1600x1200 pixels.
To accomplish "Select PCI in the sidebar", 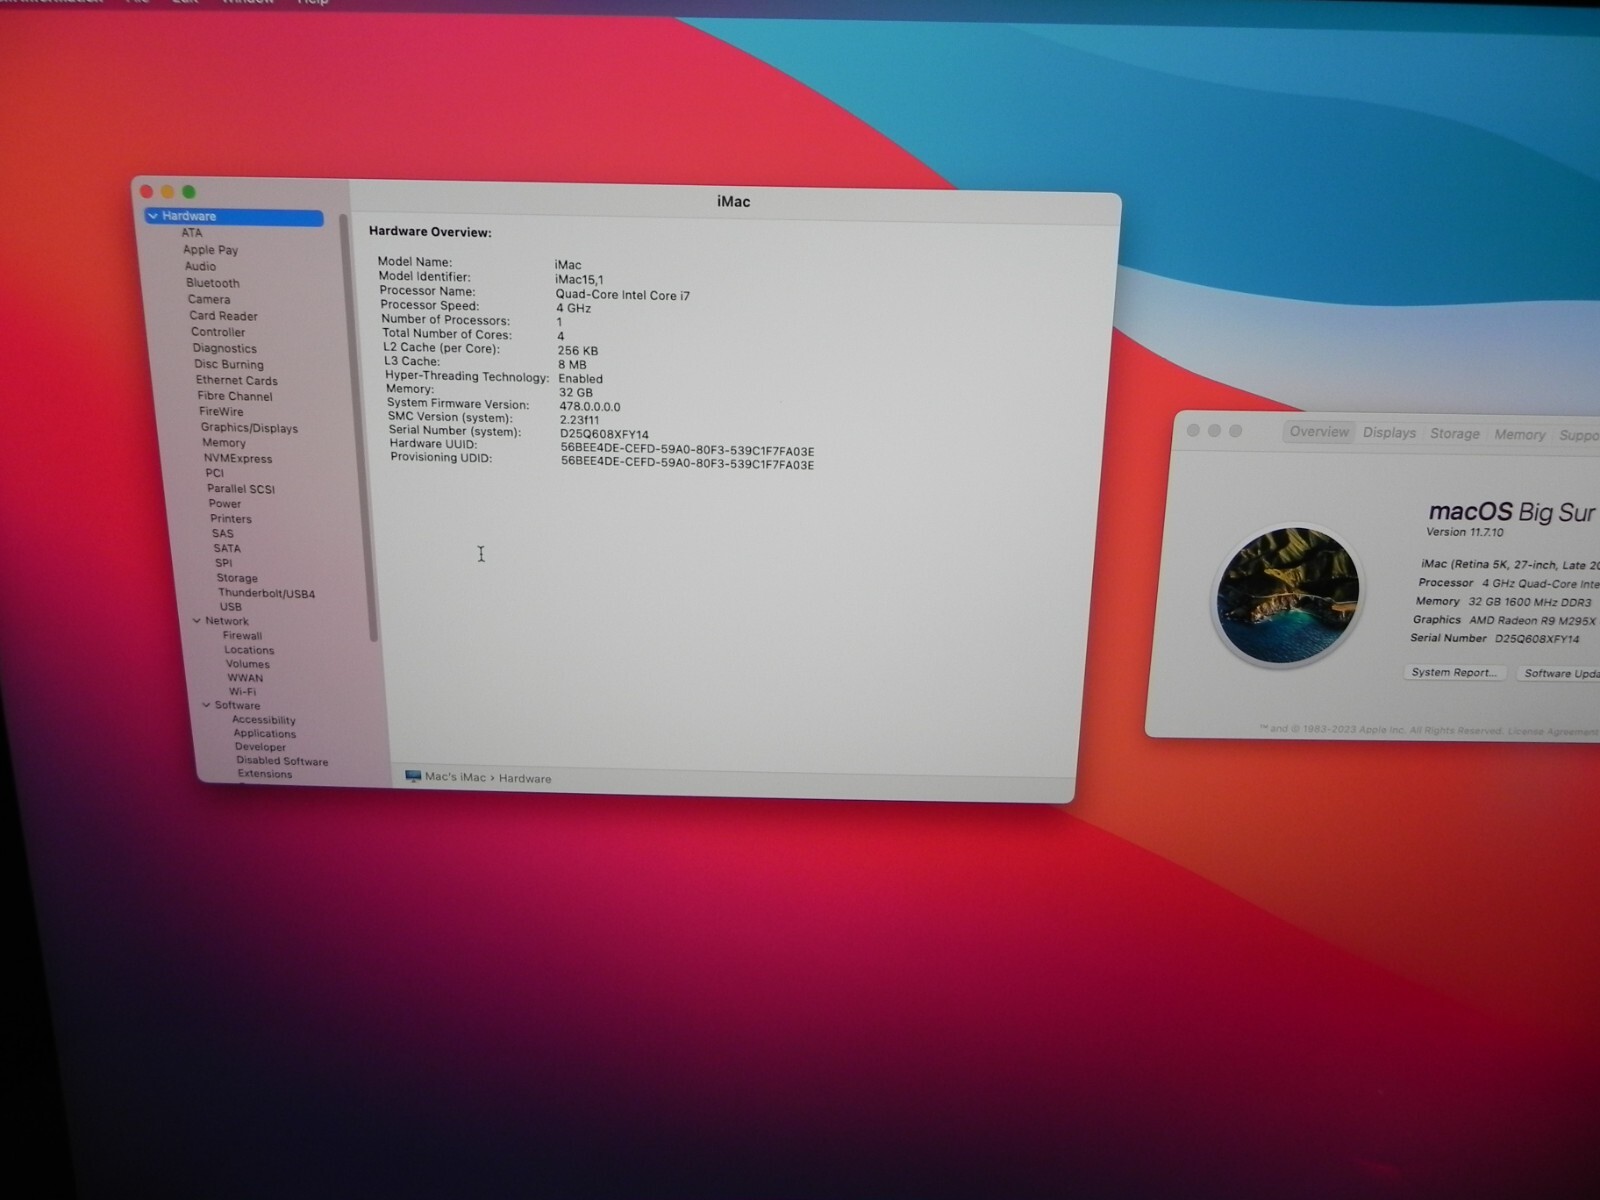I will (215, 473).
